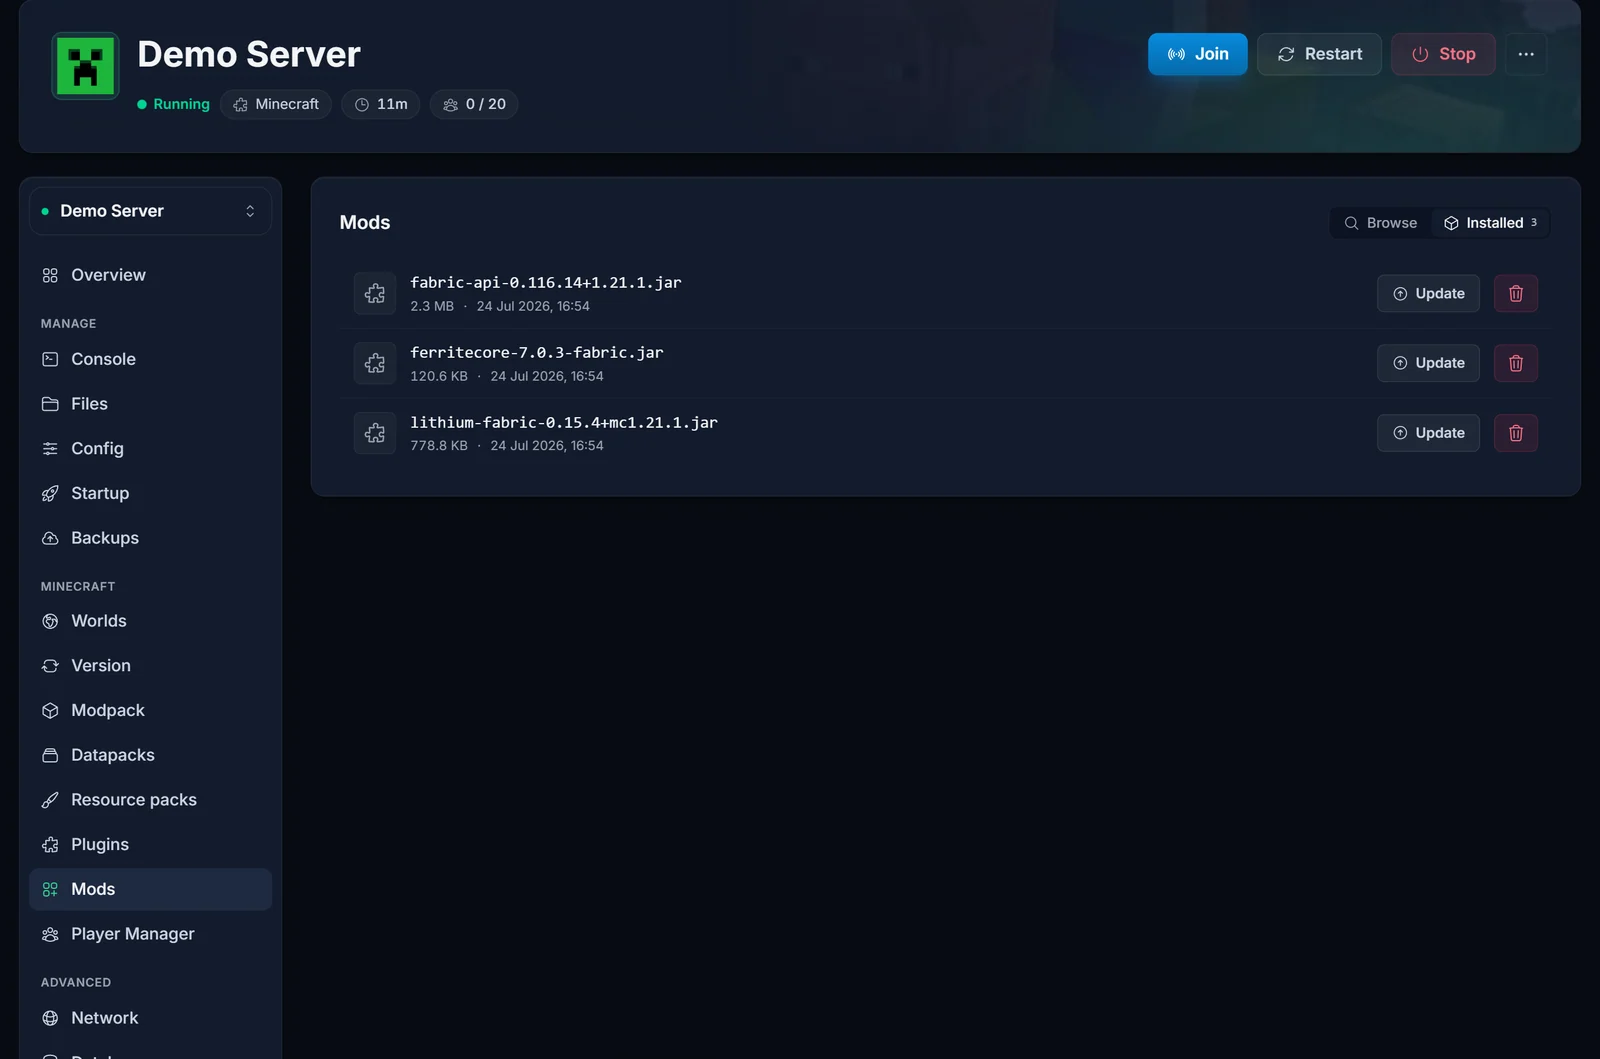This screenshot has height=1059, width=1600.
Task: Click the Version refresh icon
Action: pyautogui.click(x=50, y=666)
